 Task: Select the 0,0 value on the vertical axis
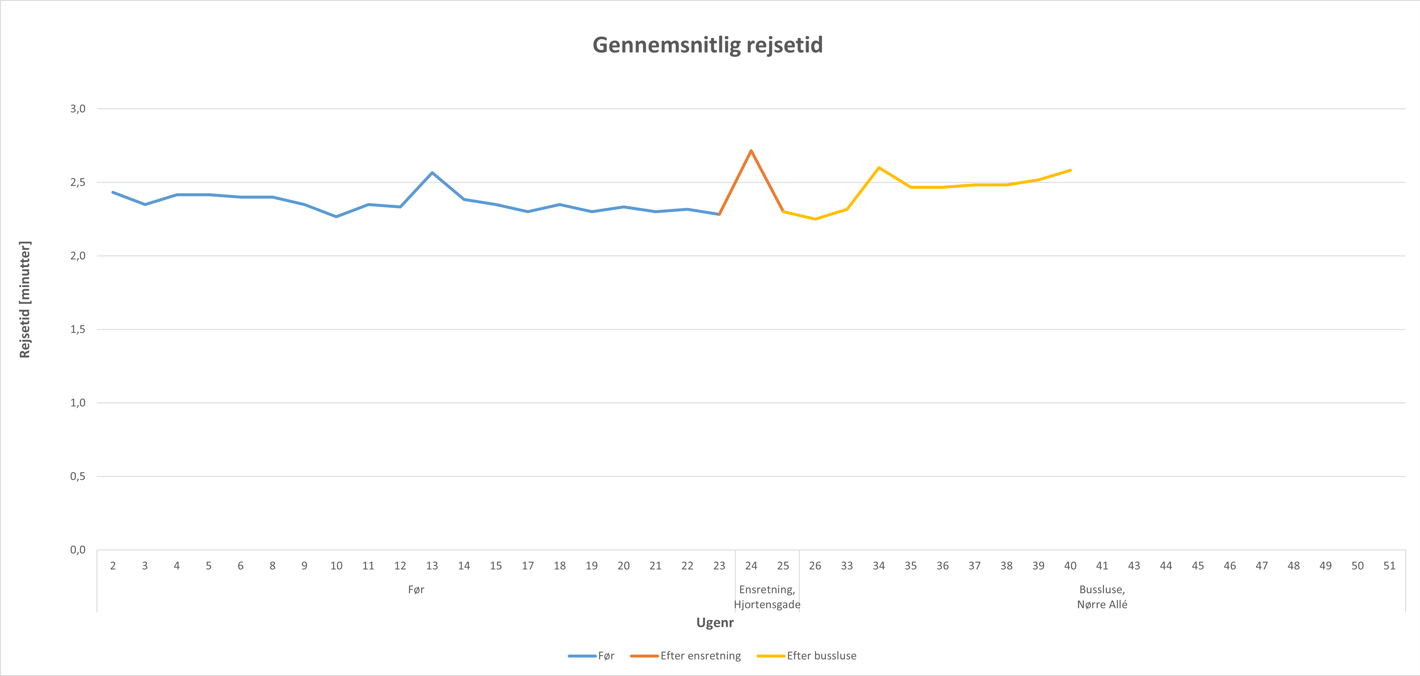(77, 550)
